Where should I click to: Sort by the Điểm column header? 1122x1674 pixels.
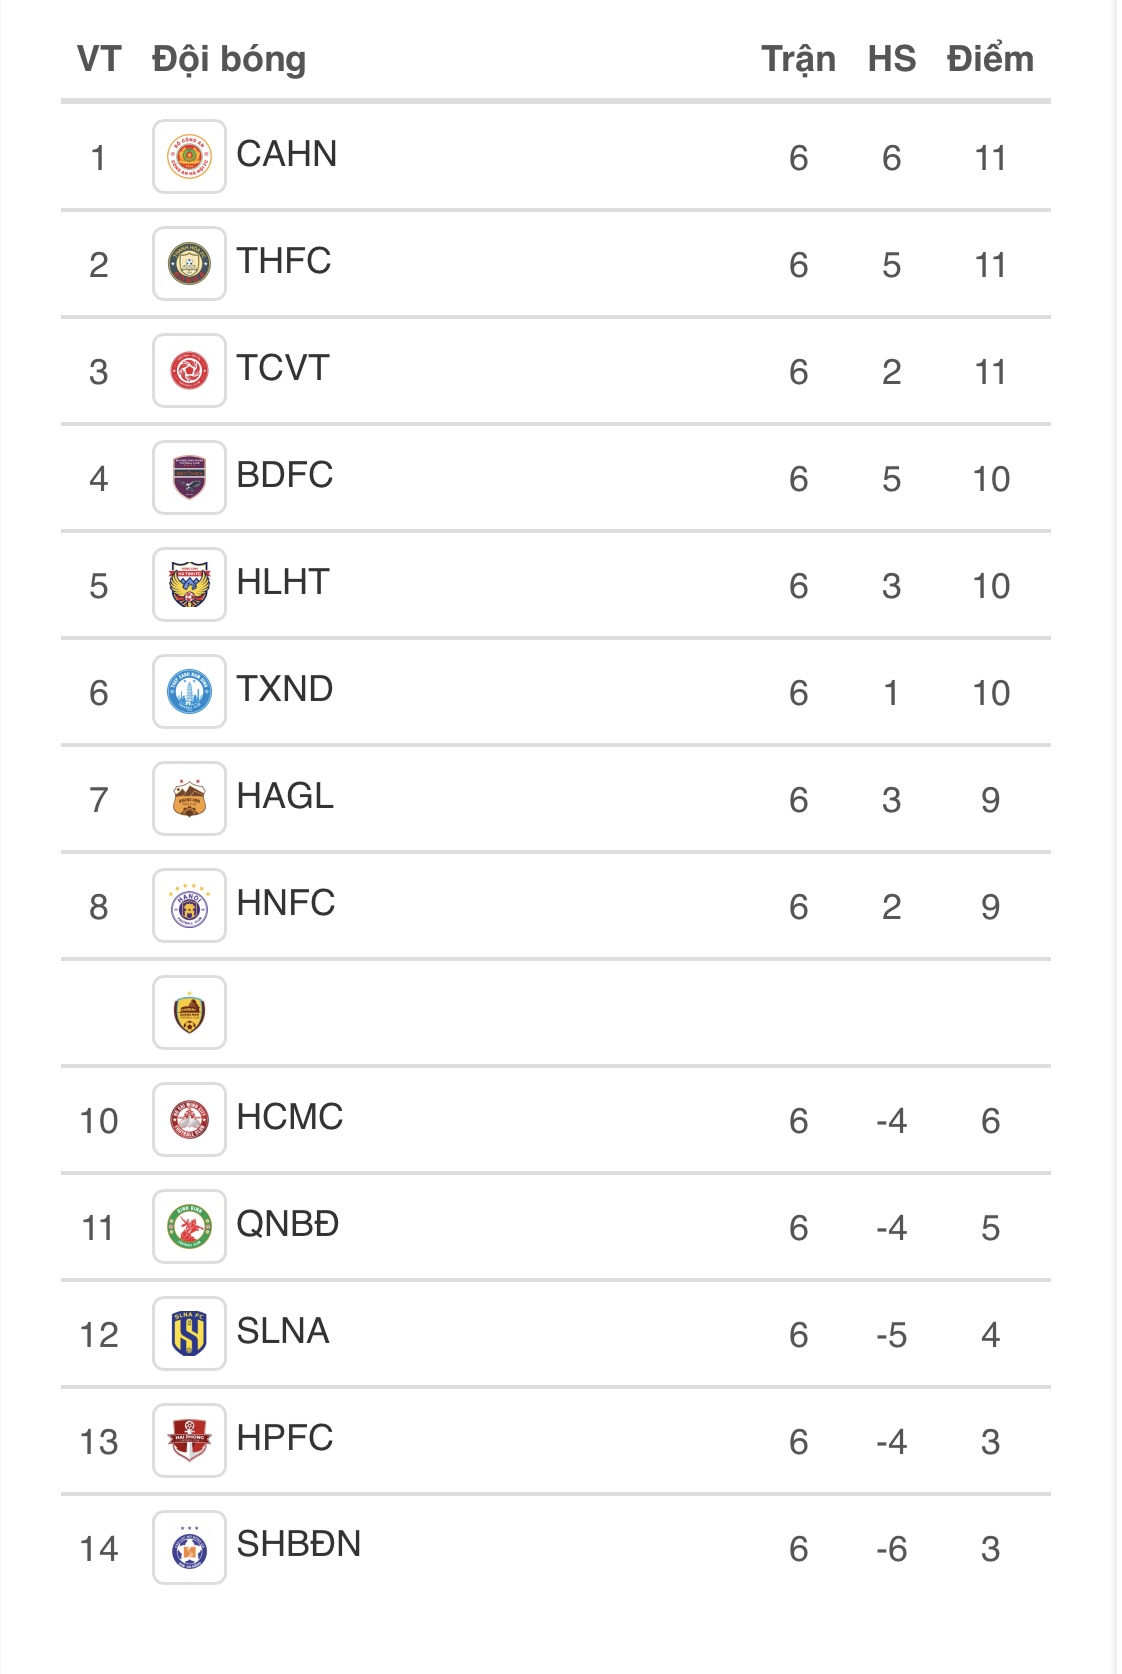tap(990, 59)
